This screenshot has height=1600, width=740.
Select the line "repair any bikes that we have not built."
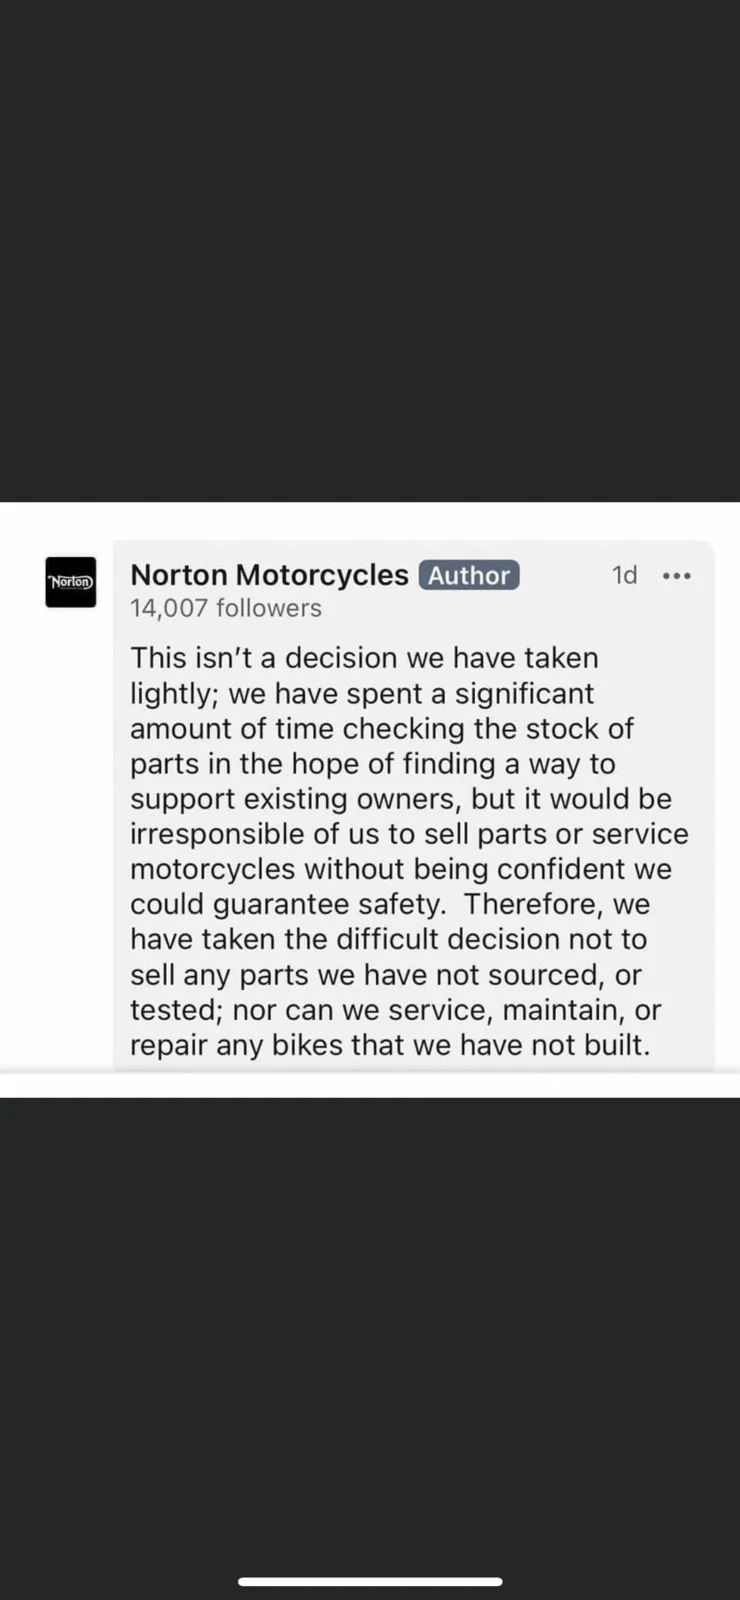tap(390, 1045)
